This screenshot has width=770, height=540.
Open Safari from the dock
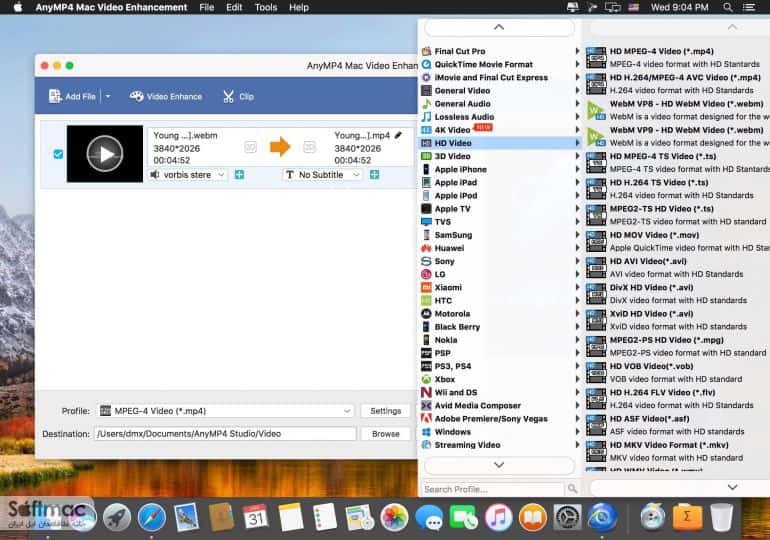(x=151, y=517)
